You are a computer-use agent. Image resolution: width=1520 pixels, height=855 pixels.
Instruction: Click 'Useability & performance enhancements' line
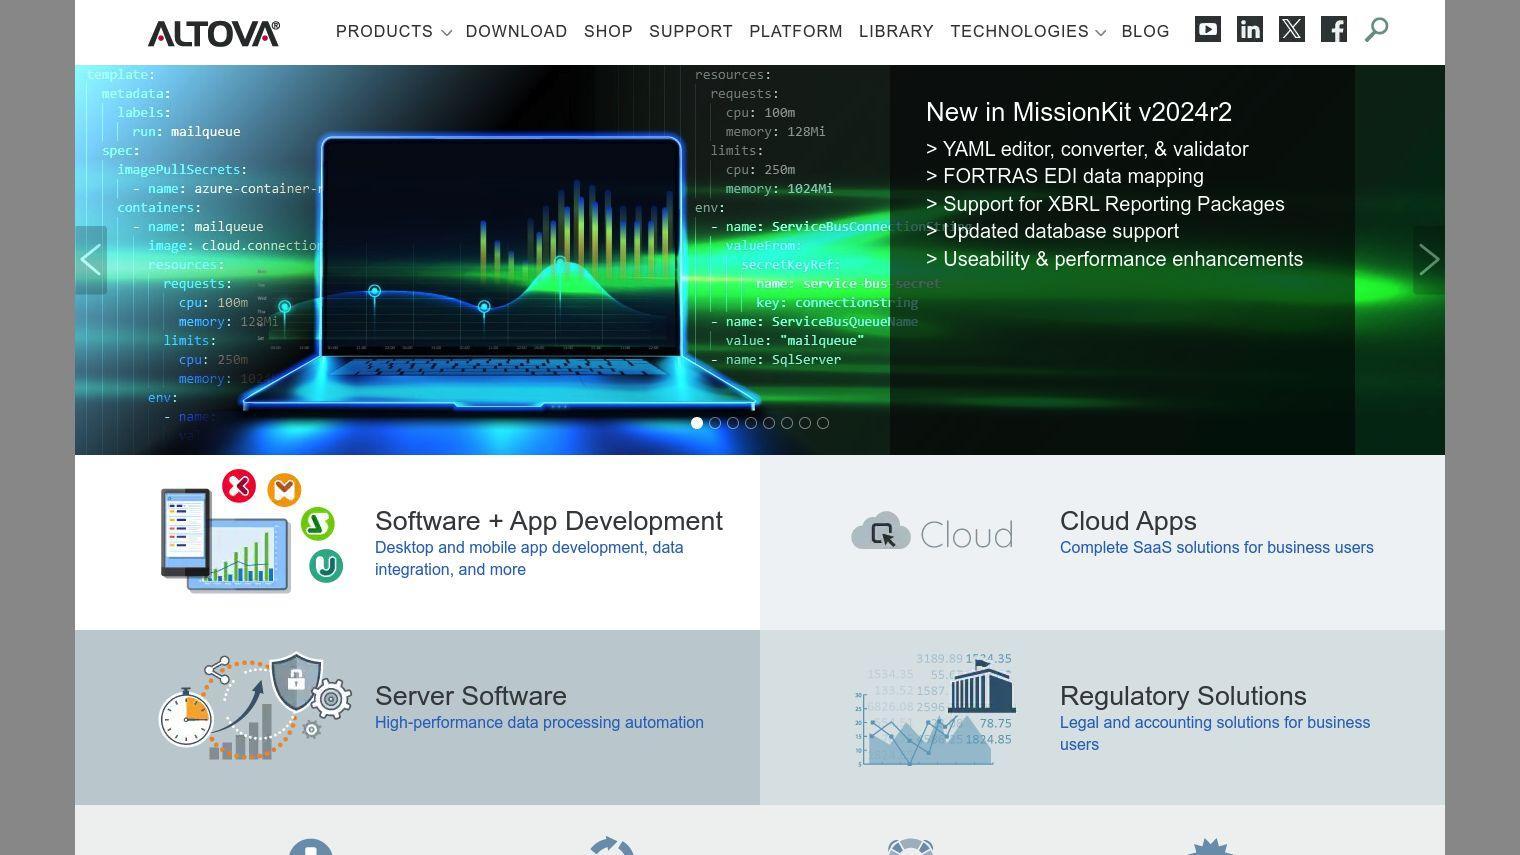(x=1115, y=259)
